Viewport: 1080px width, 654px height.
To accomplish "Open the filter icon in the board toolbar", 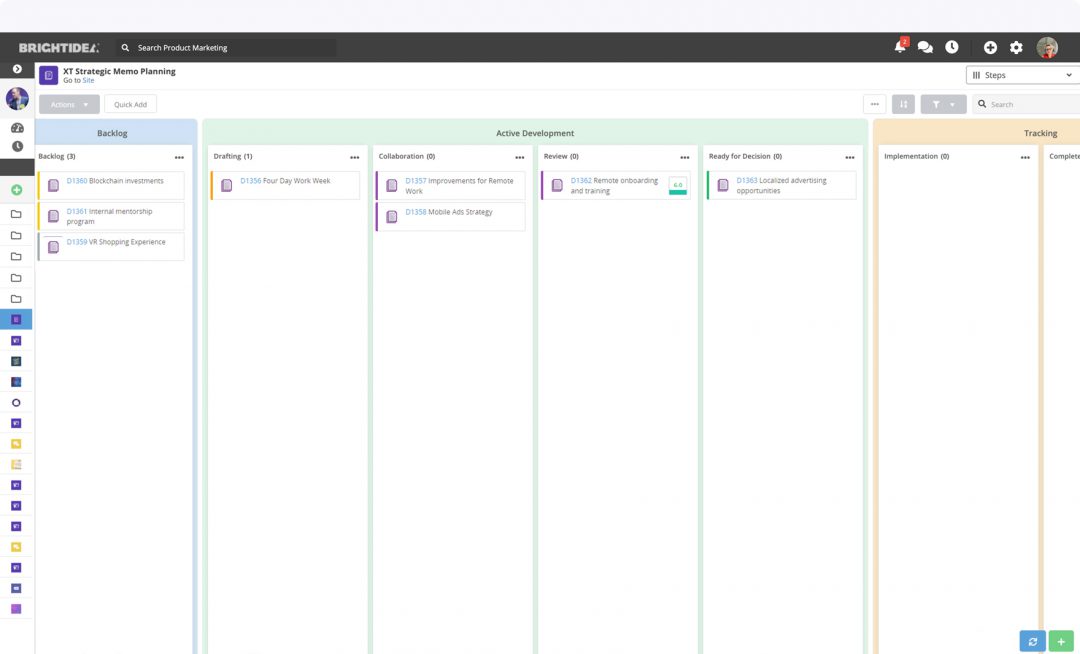I will [937, 104].
